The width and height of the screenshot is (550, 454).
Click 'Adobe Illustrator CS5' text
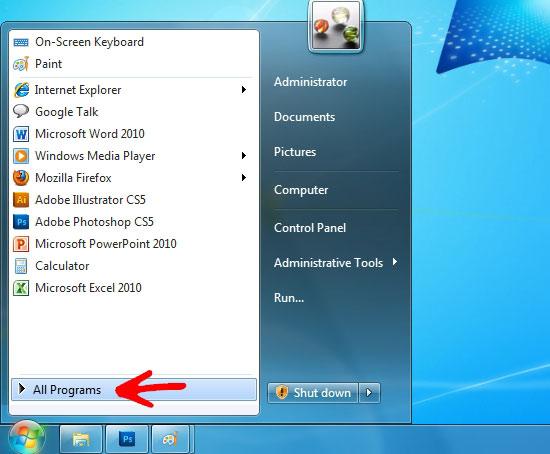coord(90,200)
